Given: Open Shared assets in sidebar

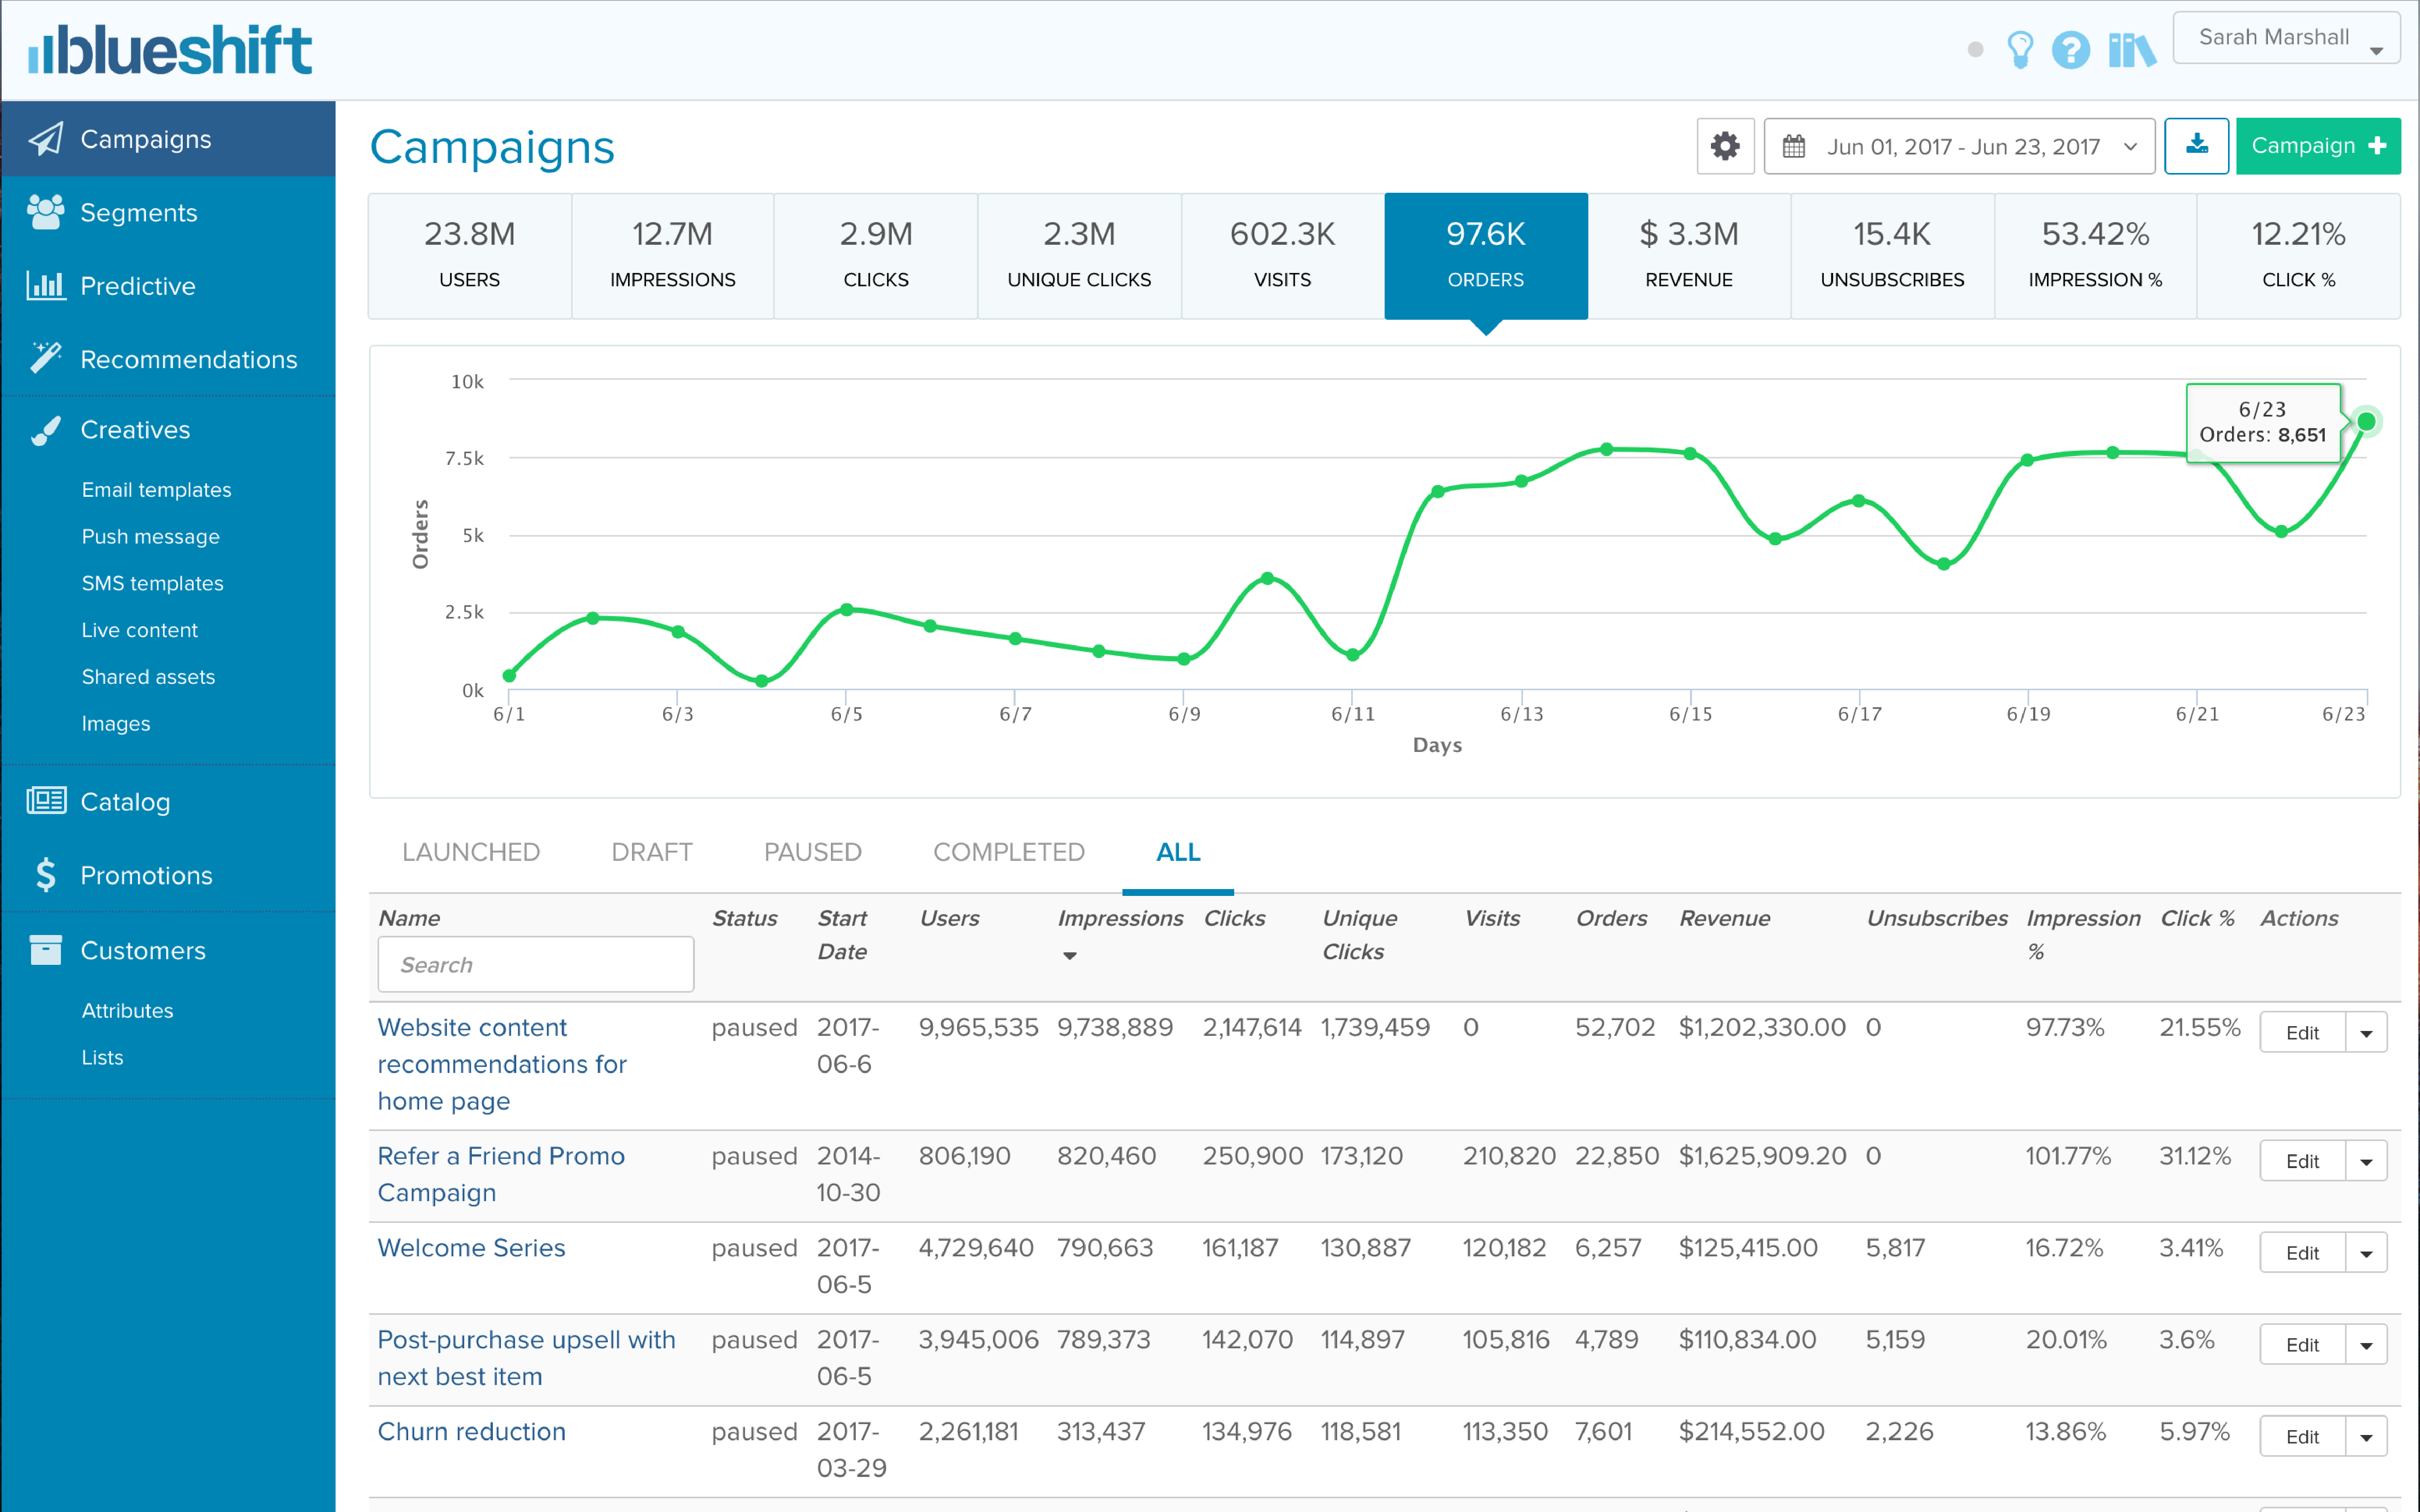Looking at the screenshot, I should pyautogui.click(x=148, y=677).
